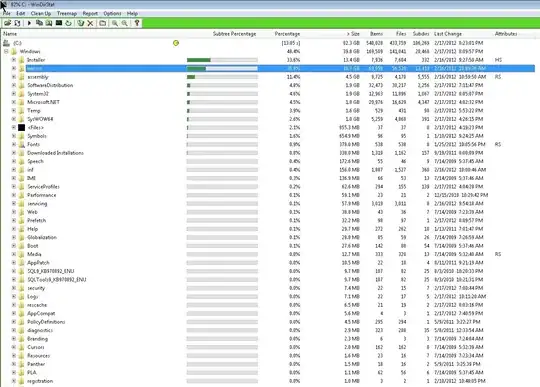
Task: Click the Copy Path toolbar icon
Action: pos(39,23)
